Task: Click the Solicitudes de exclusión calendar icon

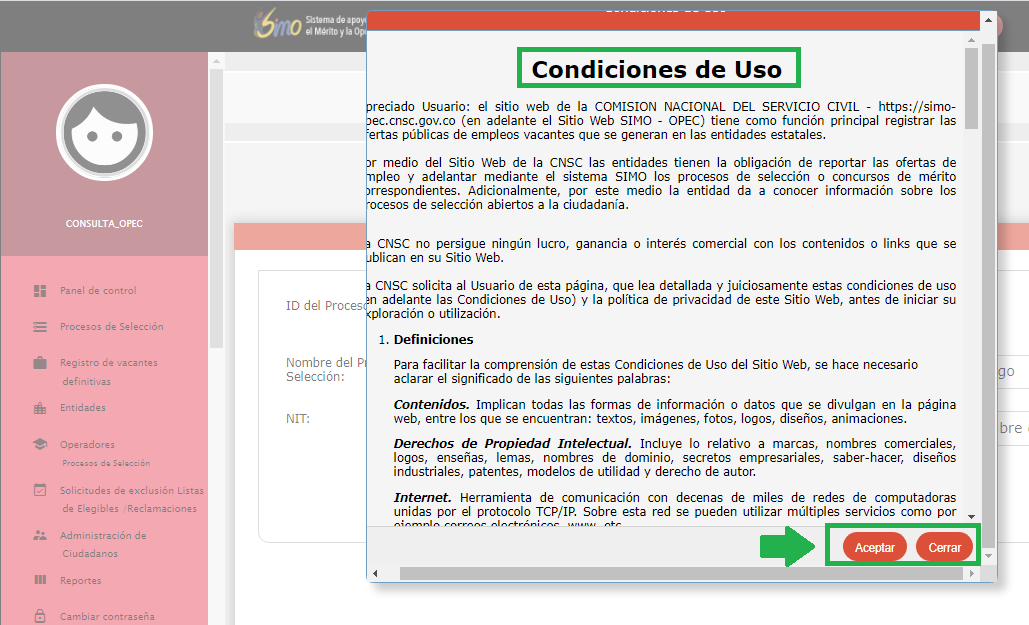Action: pyautogui.click(x=40, y=490)
